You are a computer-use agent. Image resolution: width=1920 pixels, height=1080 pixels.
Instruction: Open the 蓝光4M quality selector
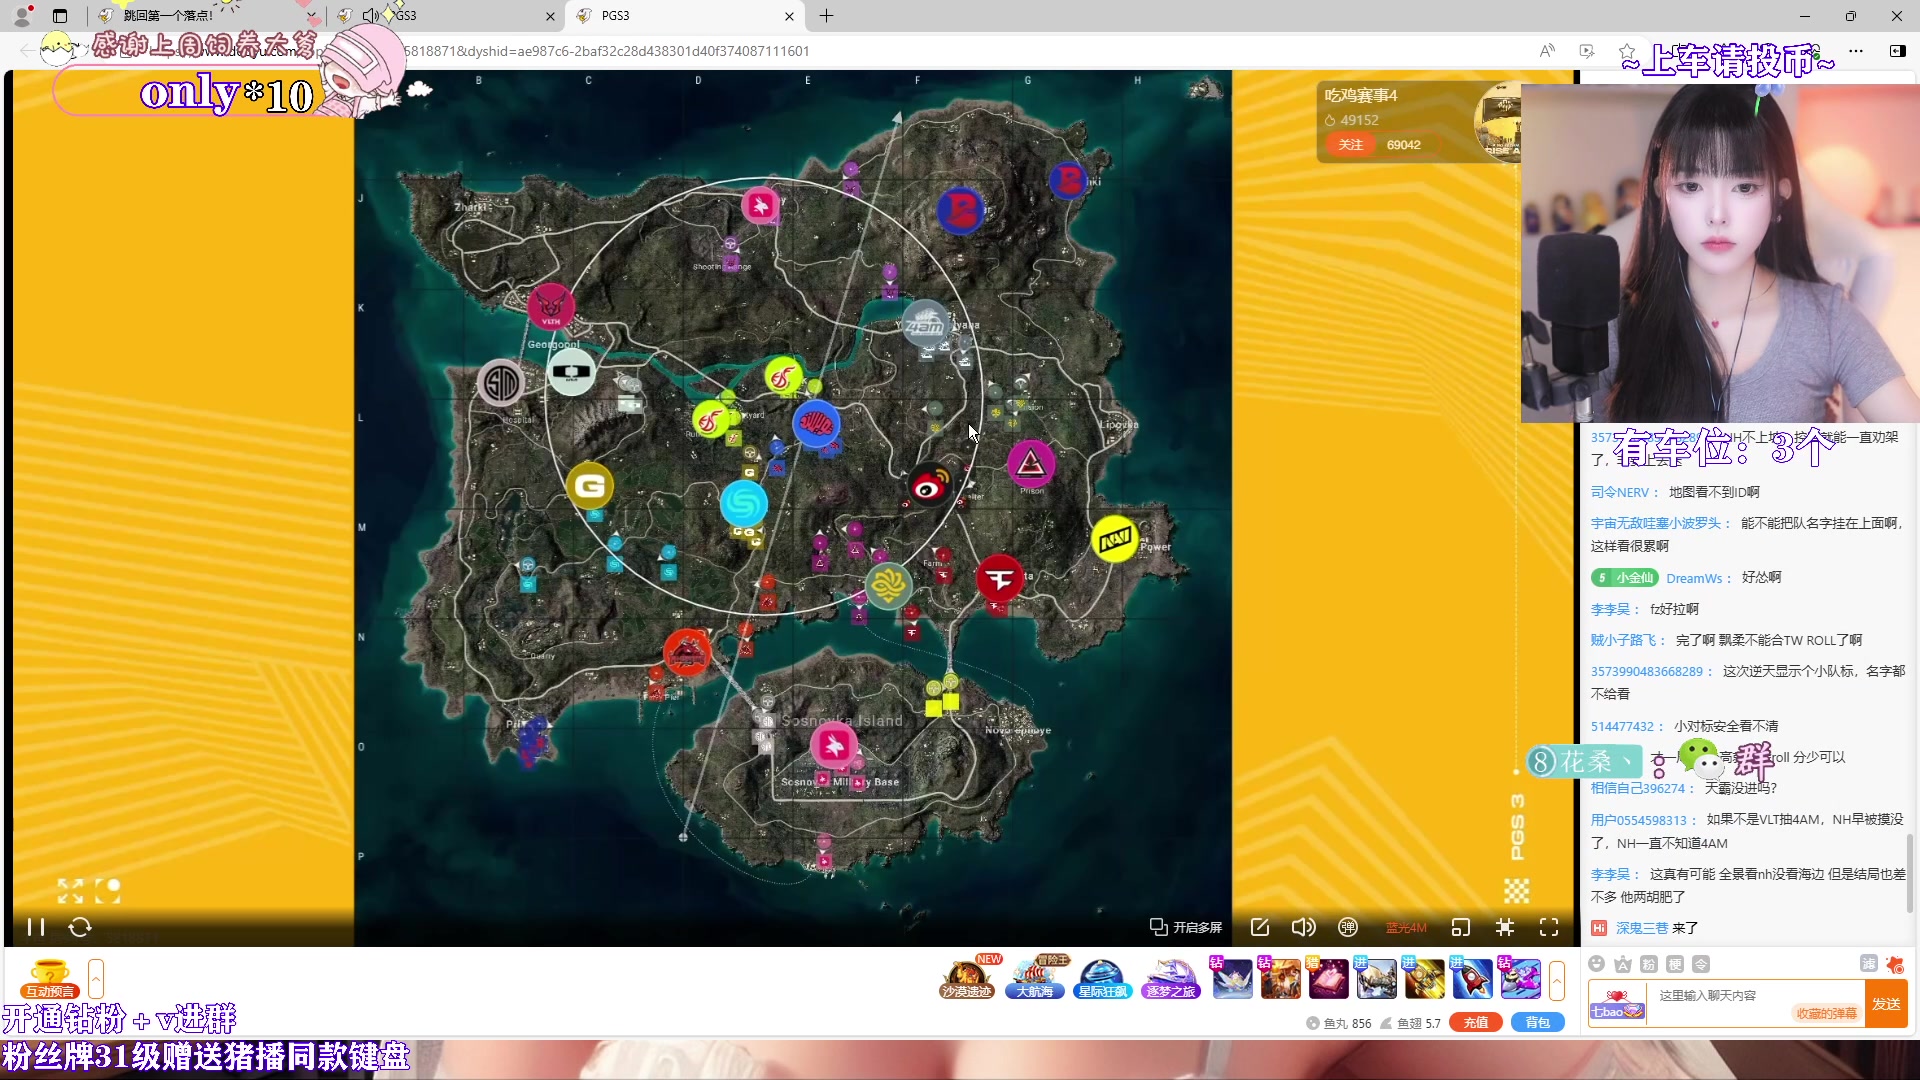coord(1405,928)
